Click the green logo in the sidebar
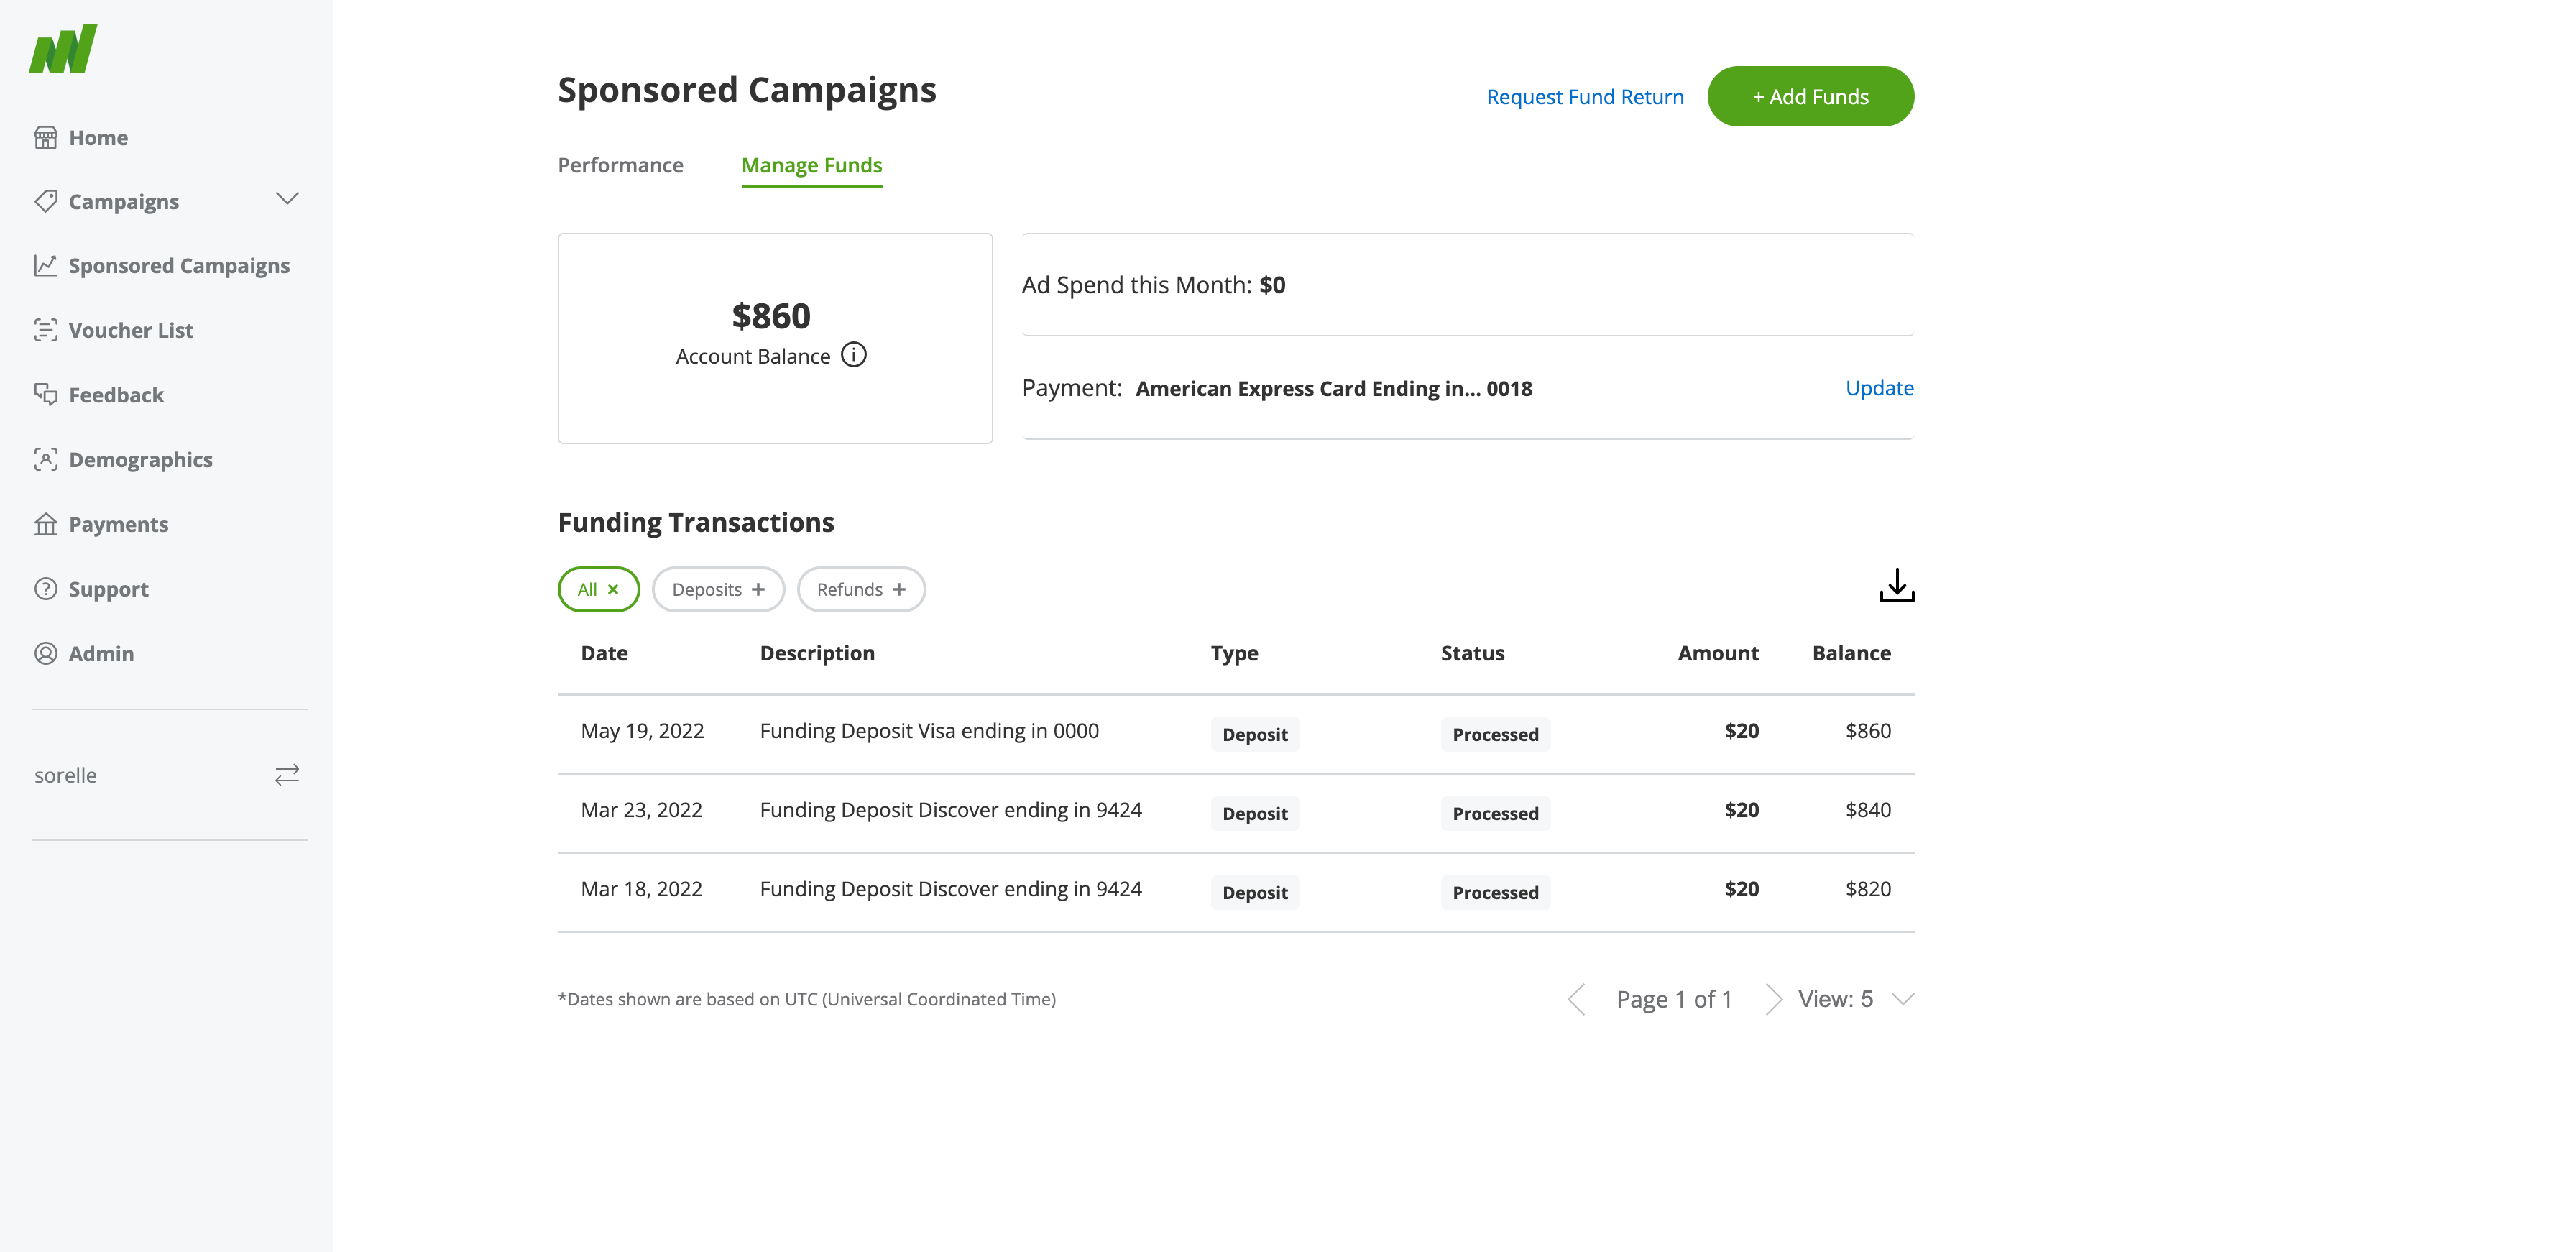Image resolution: width=2576 pixels, height=1252 pixels. click(x=63, y=48)
